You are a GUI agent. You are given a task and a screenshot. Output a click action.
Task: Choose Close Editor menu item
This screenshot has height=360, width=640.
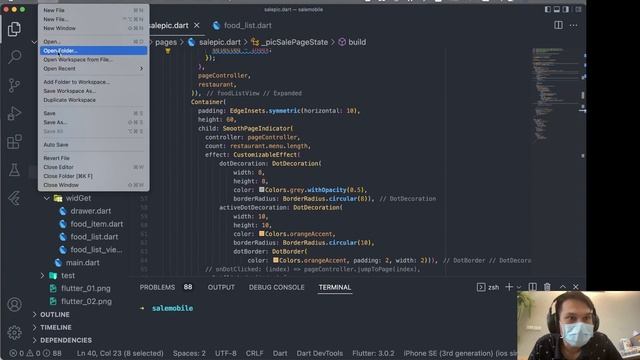(93, 167)
